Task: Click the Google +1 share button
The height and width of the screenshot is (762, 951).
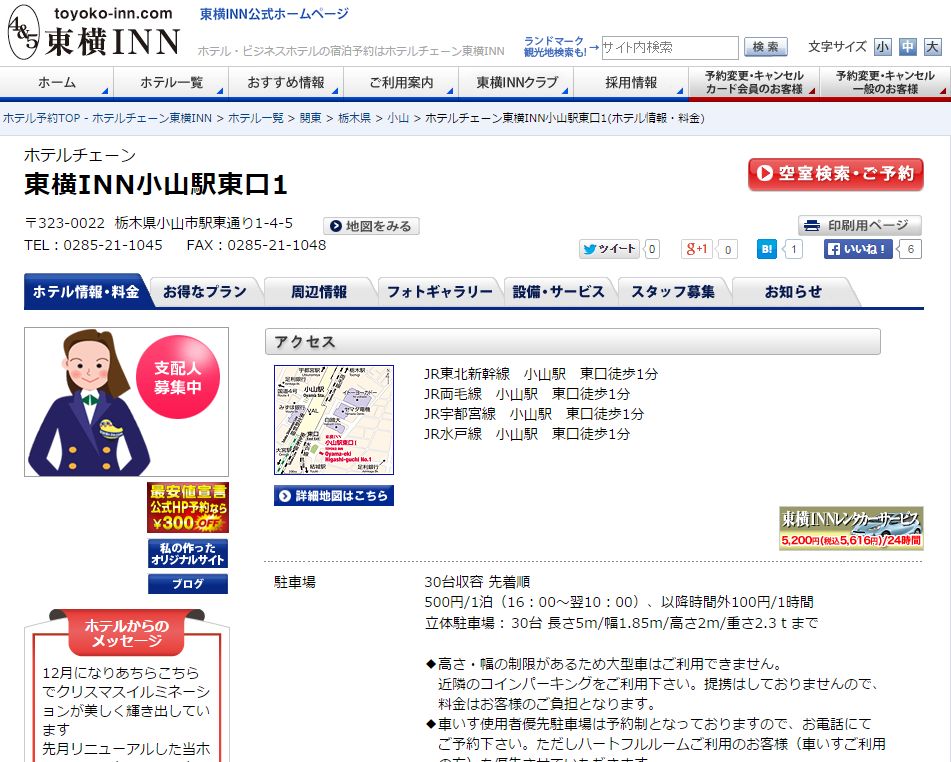Action: pyautogui.click(x=696, y=249)
